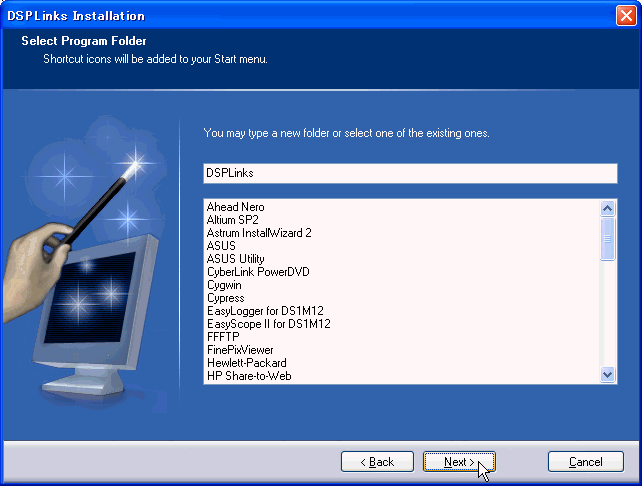Image resolution: width=642 pixels, height=486 pixels.
Task: Click the folder list scroll up arrow
Action: click(x=608, y=208)
